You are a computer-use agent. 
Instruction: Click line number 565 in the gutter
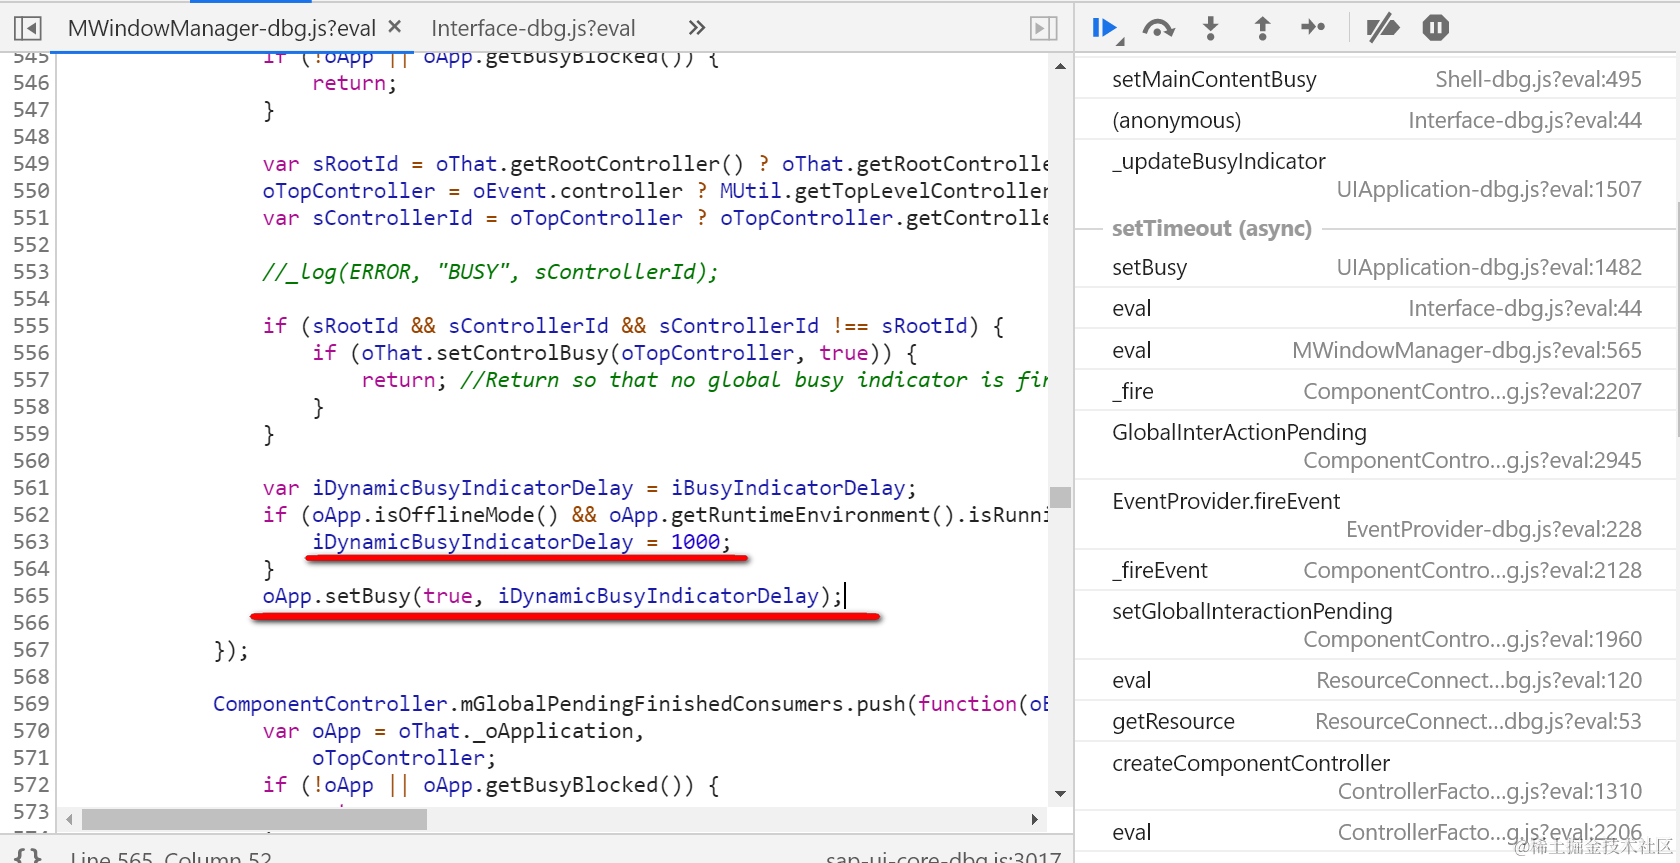click(x=31, y=596)
